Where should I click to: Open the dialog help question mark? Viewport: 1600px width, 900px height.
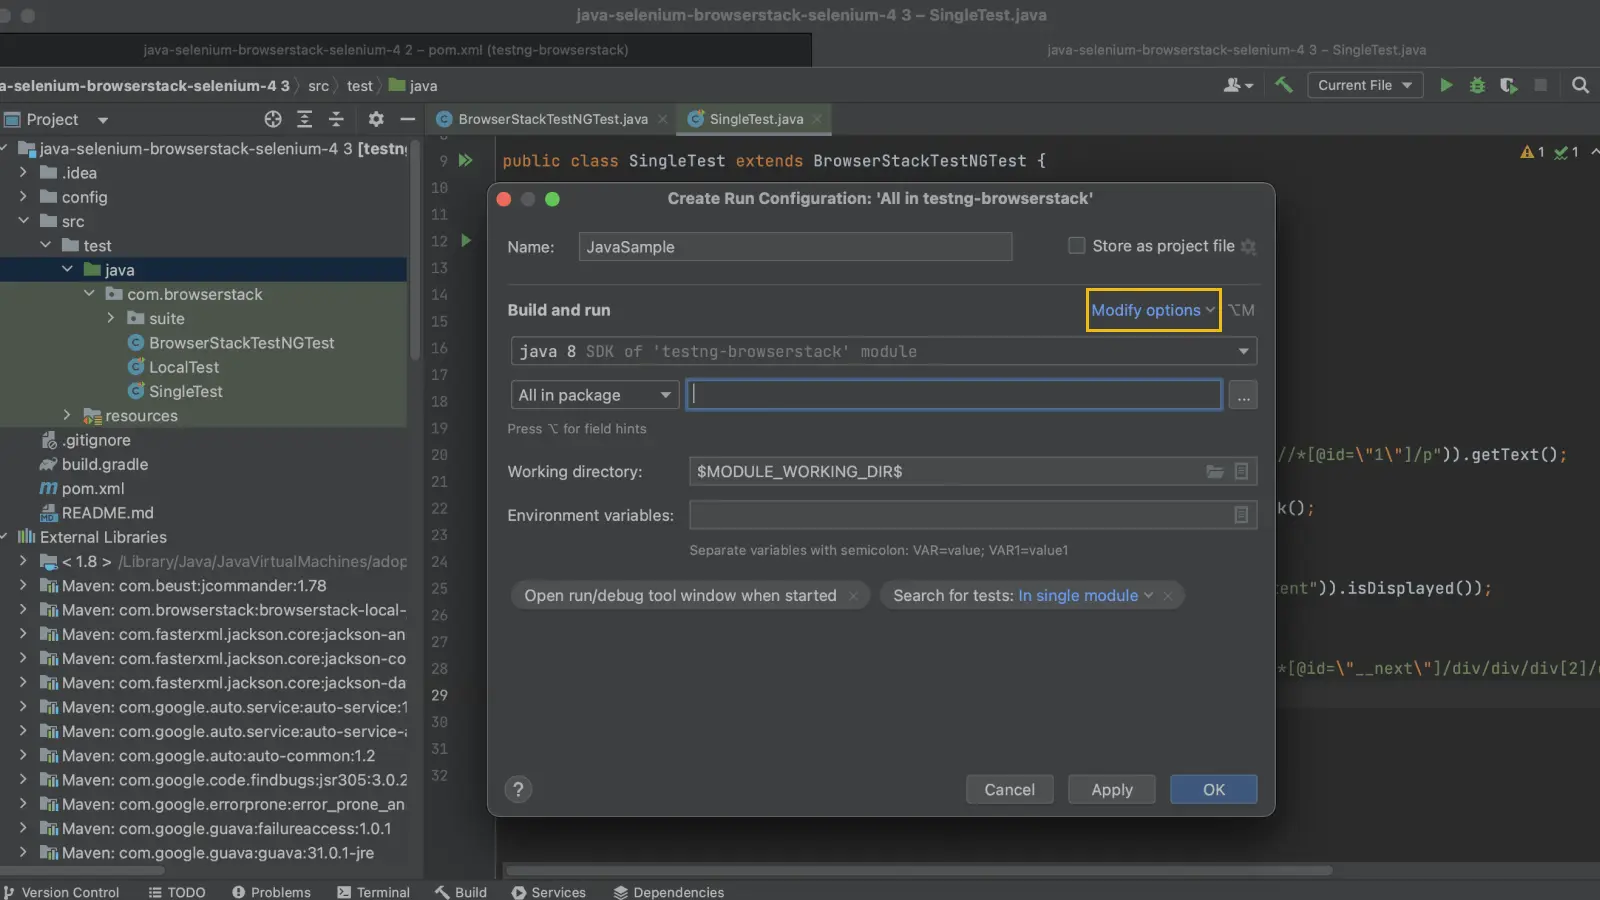tap(518, 790)
